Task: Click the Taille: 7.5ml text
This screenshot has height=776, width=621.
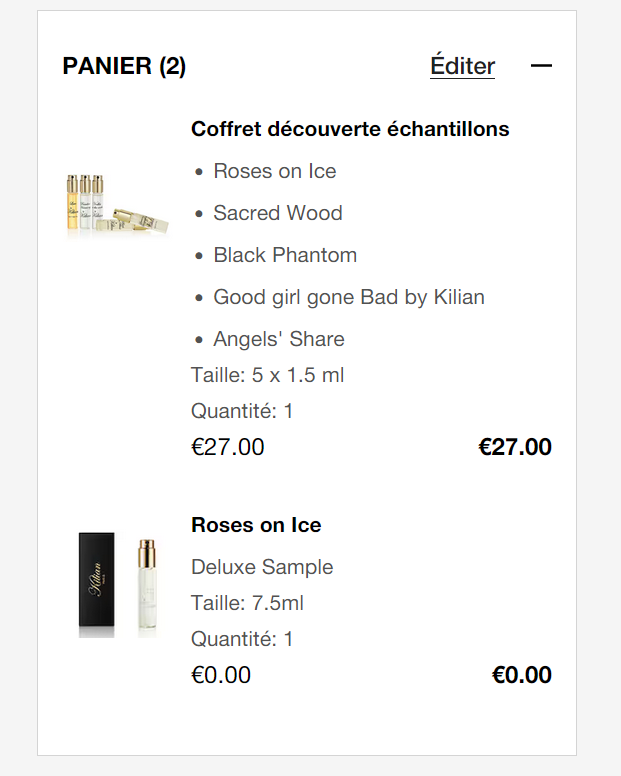Action: pyautogui.click(x=247, y=603)
